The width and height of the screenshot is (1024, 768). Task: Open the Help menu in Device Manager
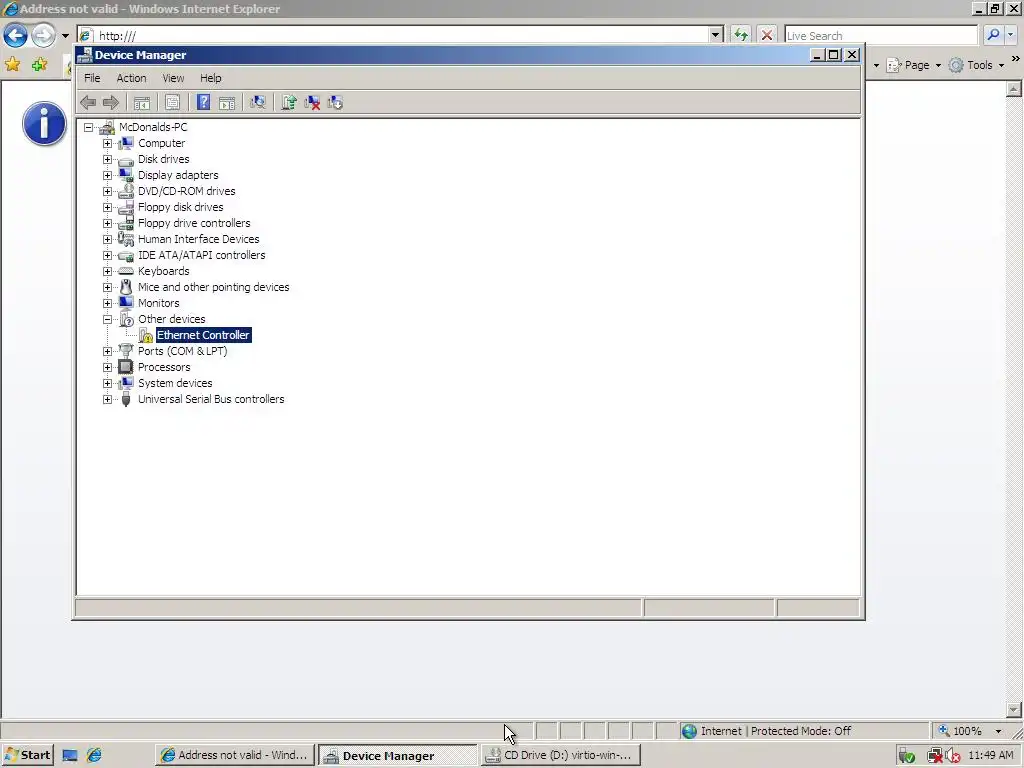click(210, 78)
